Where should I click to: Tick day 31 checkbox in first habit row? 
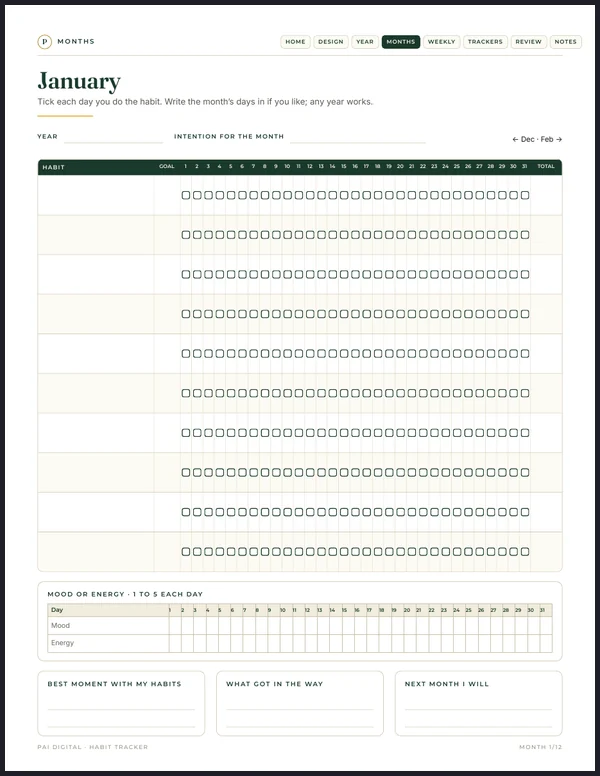pyautogui.click(x=525, y=195)
